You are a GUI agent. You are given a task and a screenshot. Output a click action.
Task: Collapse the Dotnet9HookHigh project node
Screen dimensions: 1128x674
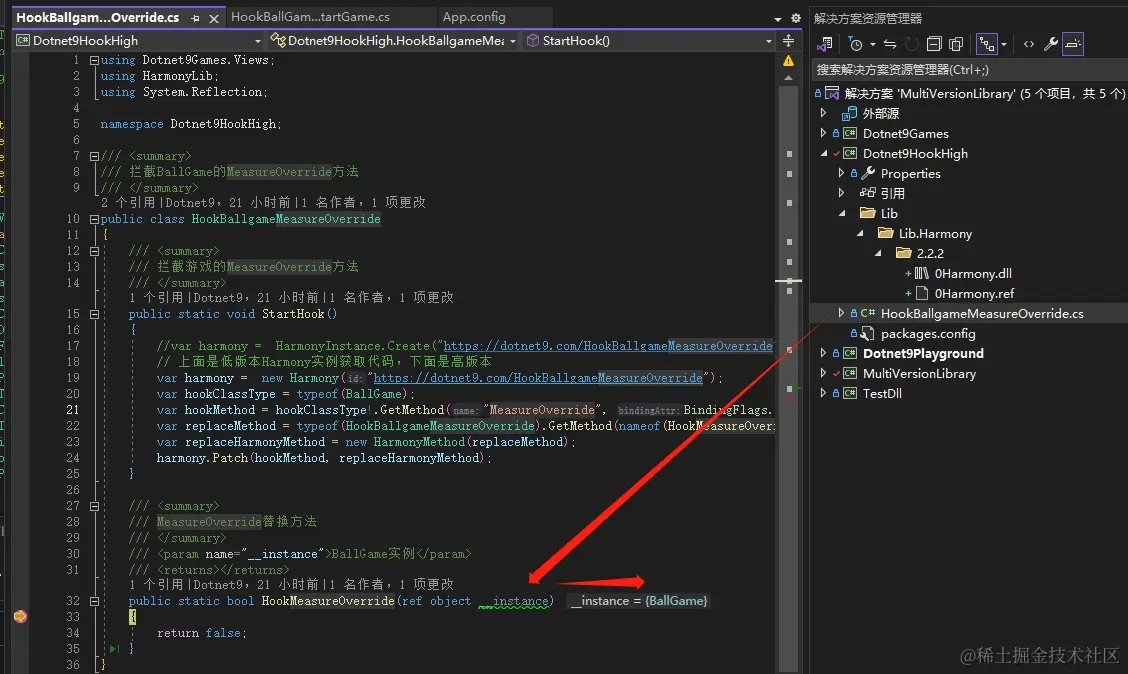823,153
